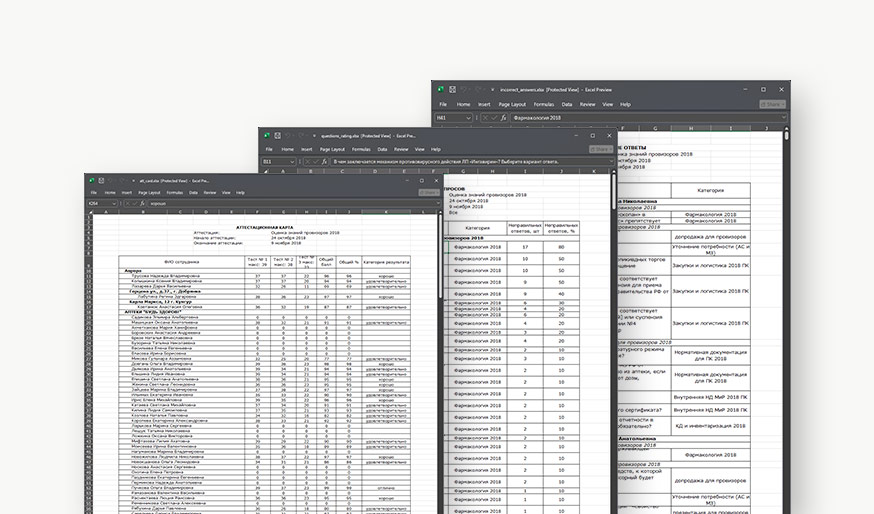The image size is (874, 514).
Task: Click the Insert Function icon in incorrect_answers window
Action: point(505,117)
